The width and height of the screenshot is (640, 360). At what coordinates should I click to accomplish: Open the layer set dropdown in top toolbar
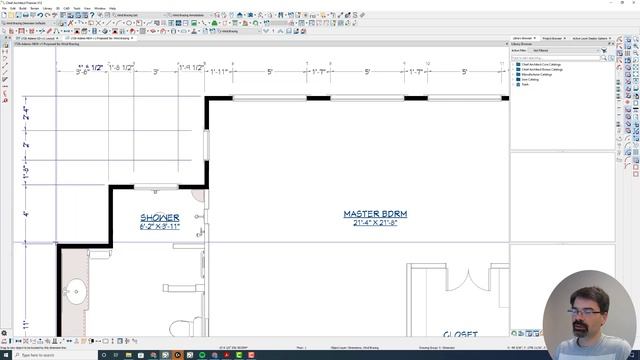(139, 15)
